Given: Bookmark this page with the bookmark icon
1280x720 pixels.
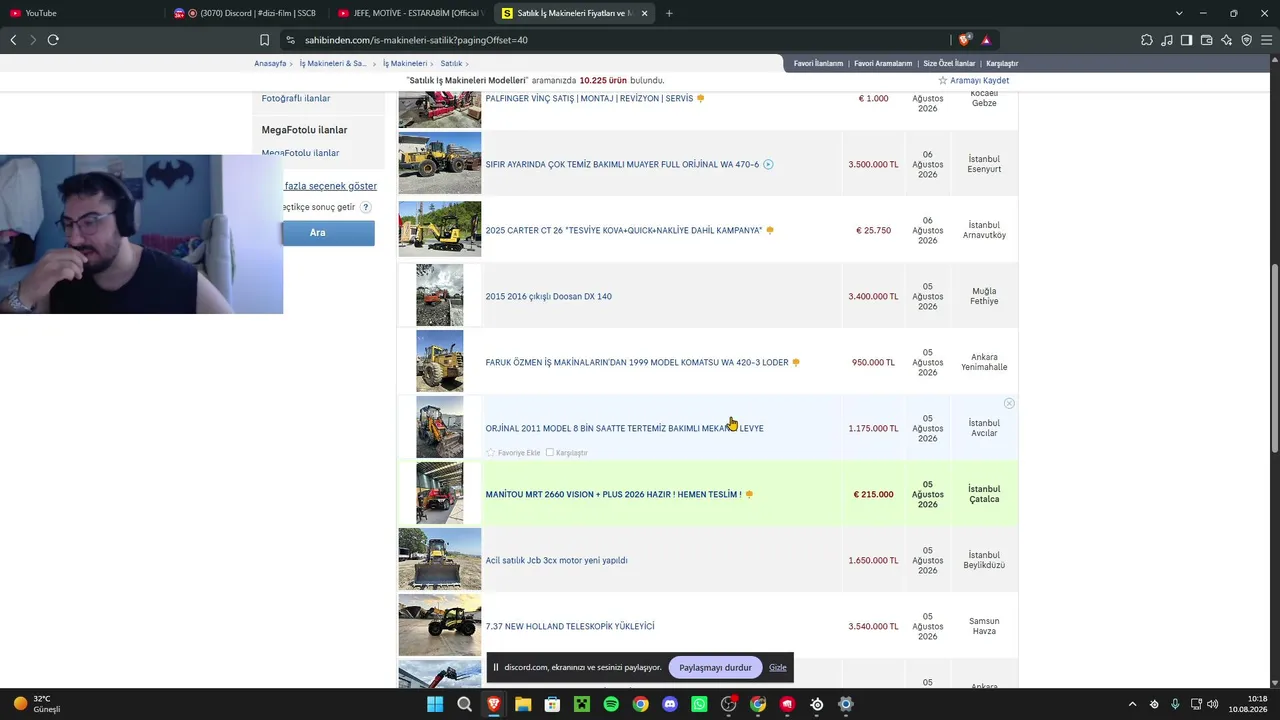Looking at the screenshot, I should (264, 40).
